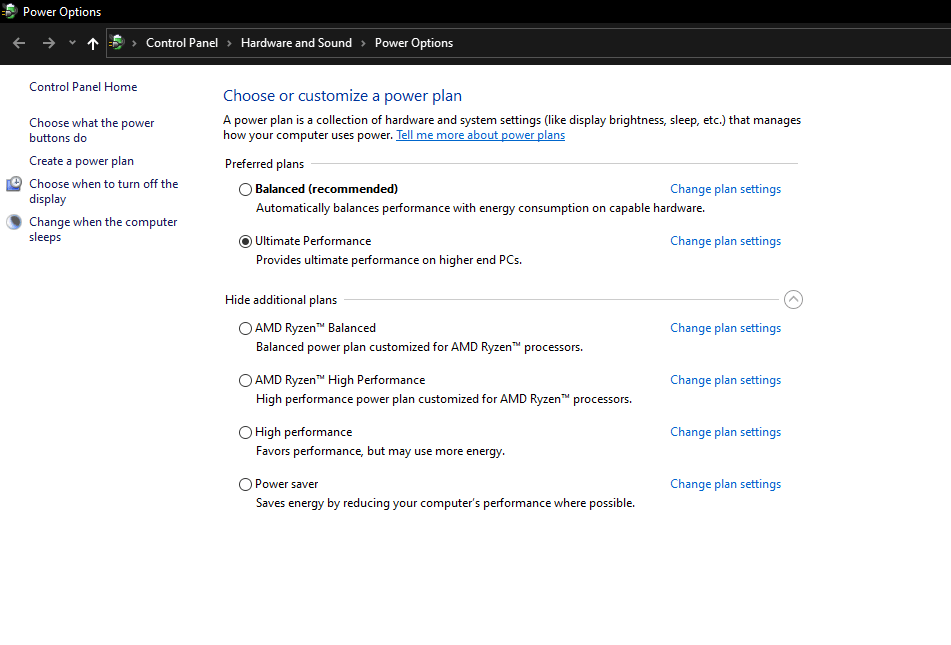This screenshot has width=951, height=645.
Task: Open the recent pages dropdown arrow
Action: (70, 42)
